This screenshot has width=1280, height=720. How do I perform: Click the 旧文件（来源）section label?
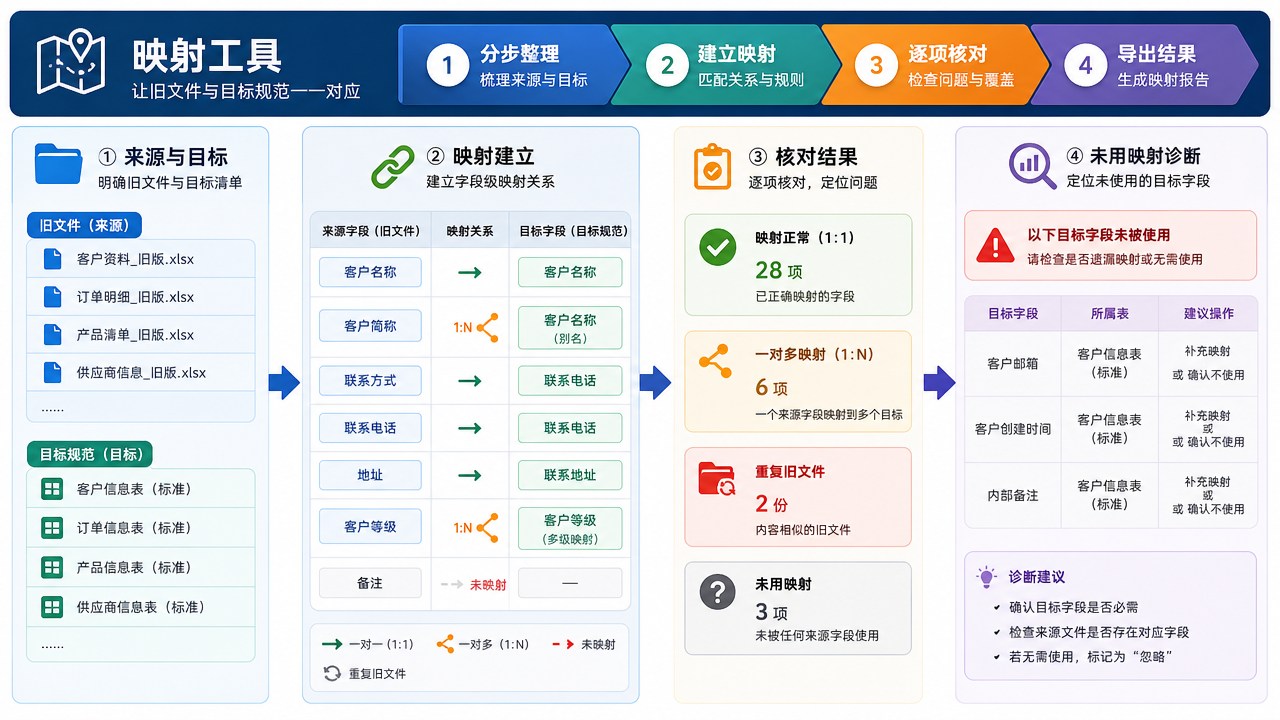point(84,225)
